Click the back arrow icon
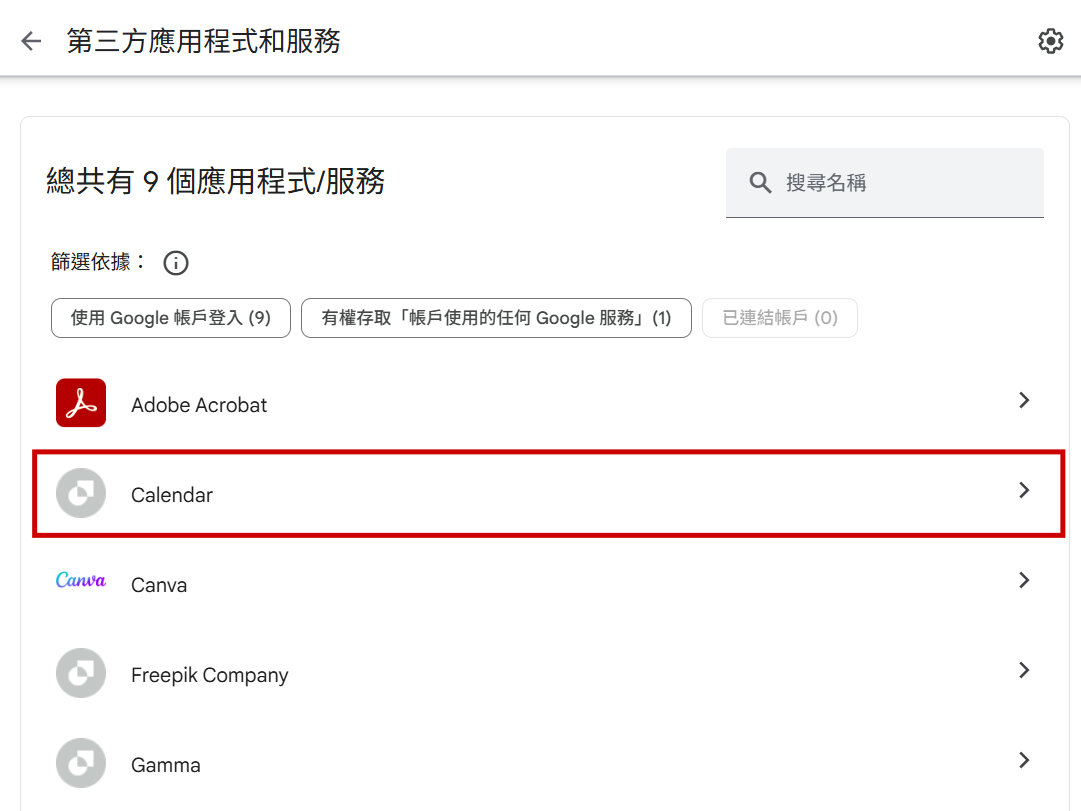The image size is (1081, 811). pos(31,41)
